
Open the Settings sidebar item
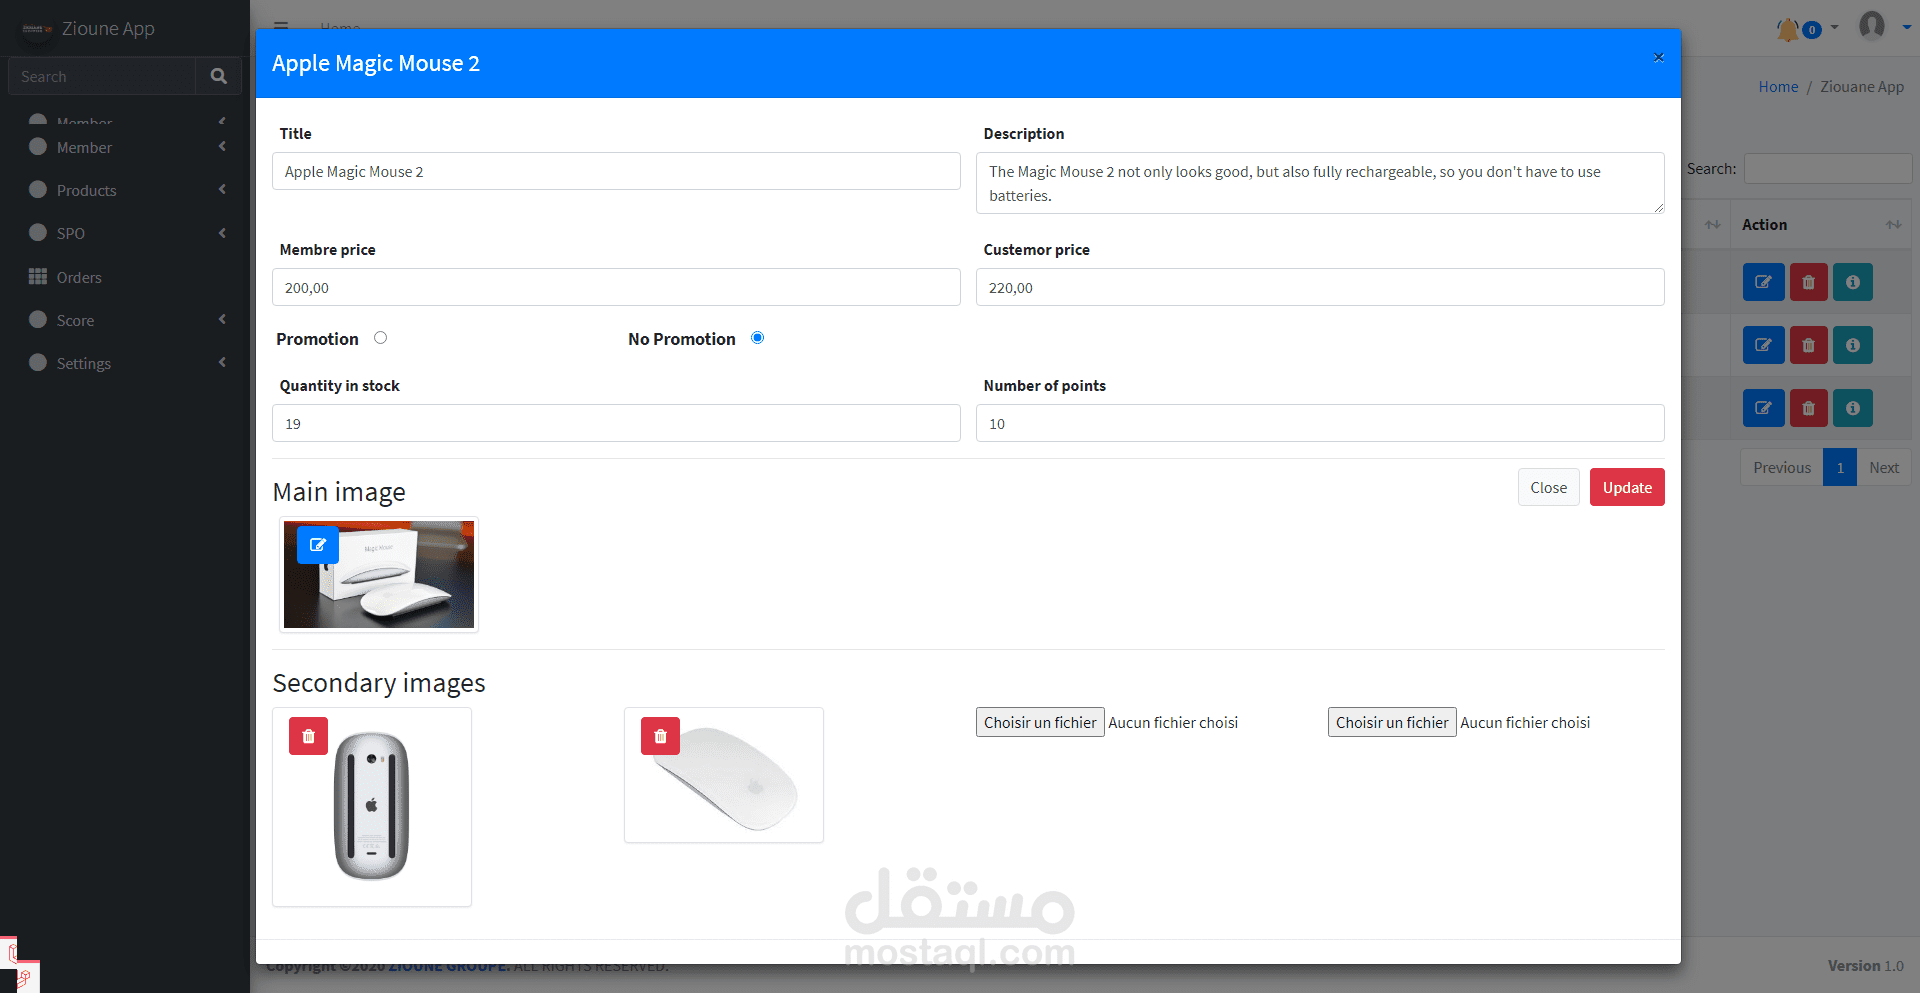pyautogui.click(x=125, y=363)
